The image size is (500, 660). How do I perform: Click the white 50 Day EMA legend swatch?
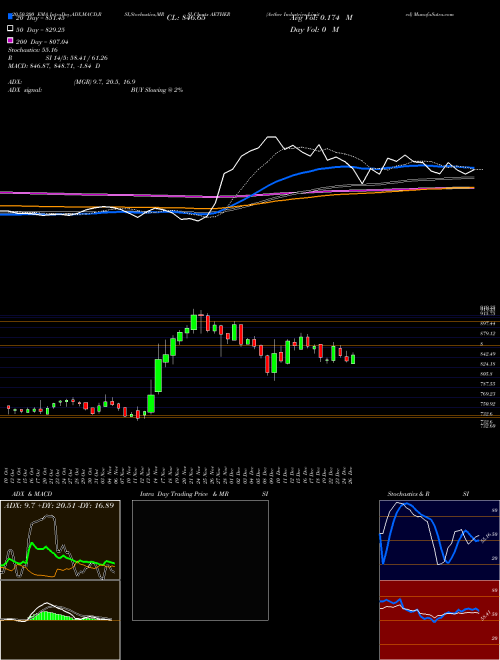click(x=11, y=29)
